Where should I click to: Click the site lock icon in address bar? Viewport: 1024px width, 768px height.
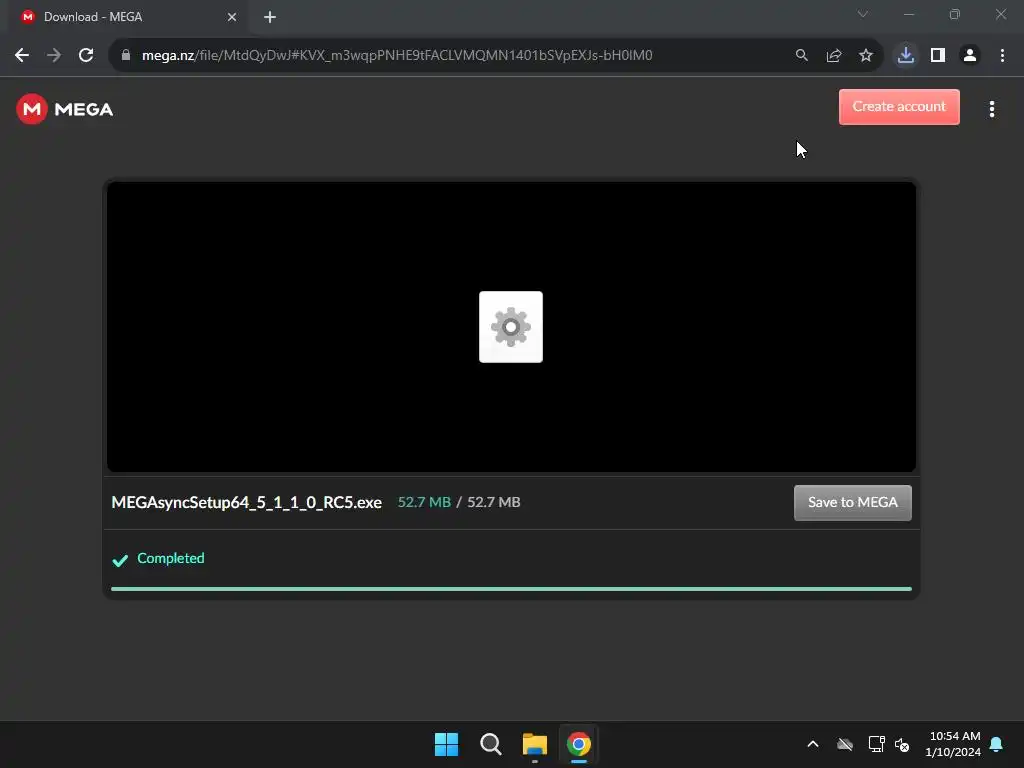(126, 56)
